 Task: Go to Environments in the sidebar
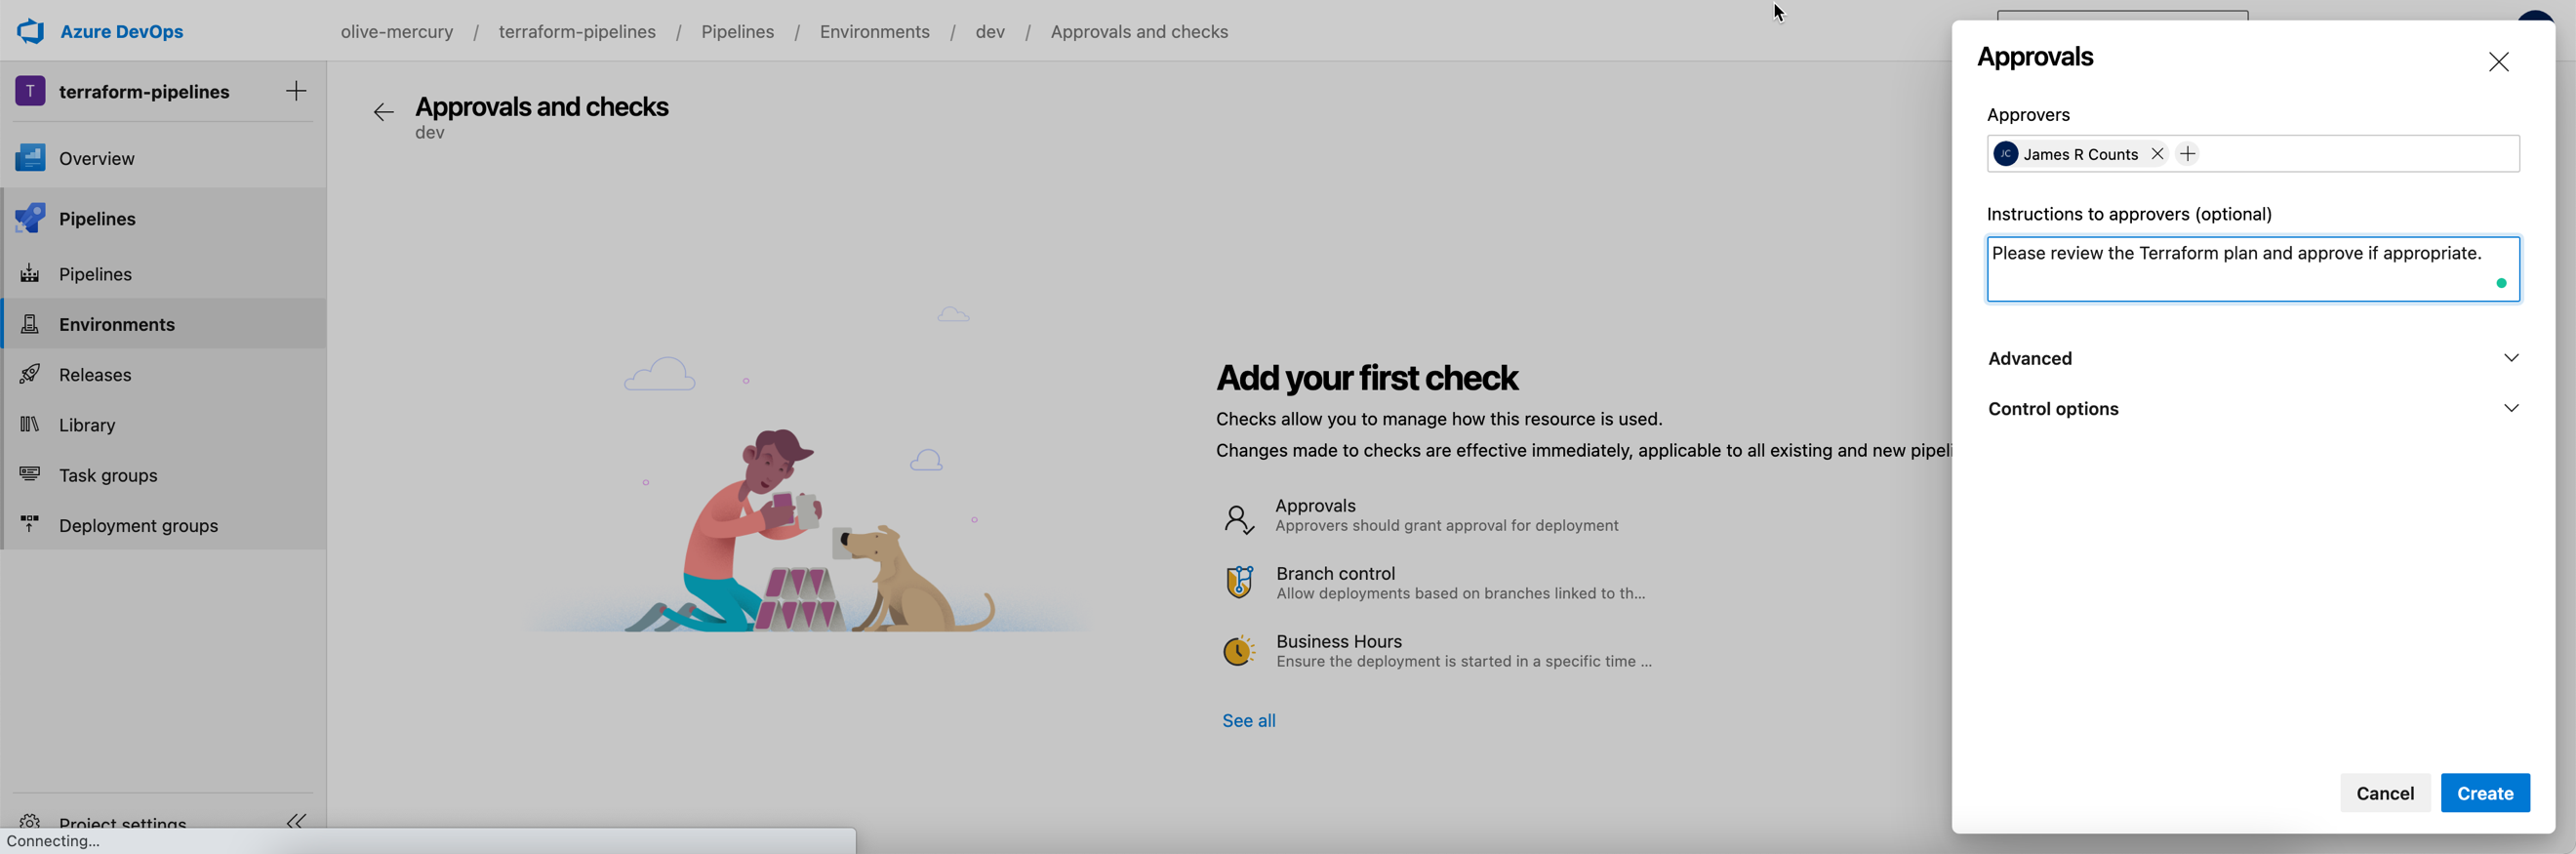164,324
